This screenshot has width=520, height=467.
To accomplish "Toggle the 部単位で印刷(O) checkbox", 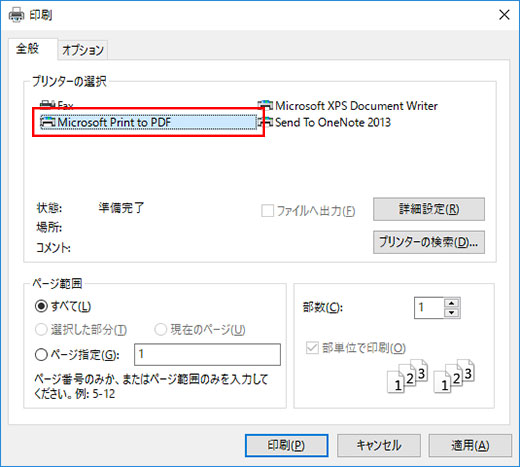I will tap(312, 348).
